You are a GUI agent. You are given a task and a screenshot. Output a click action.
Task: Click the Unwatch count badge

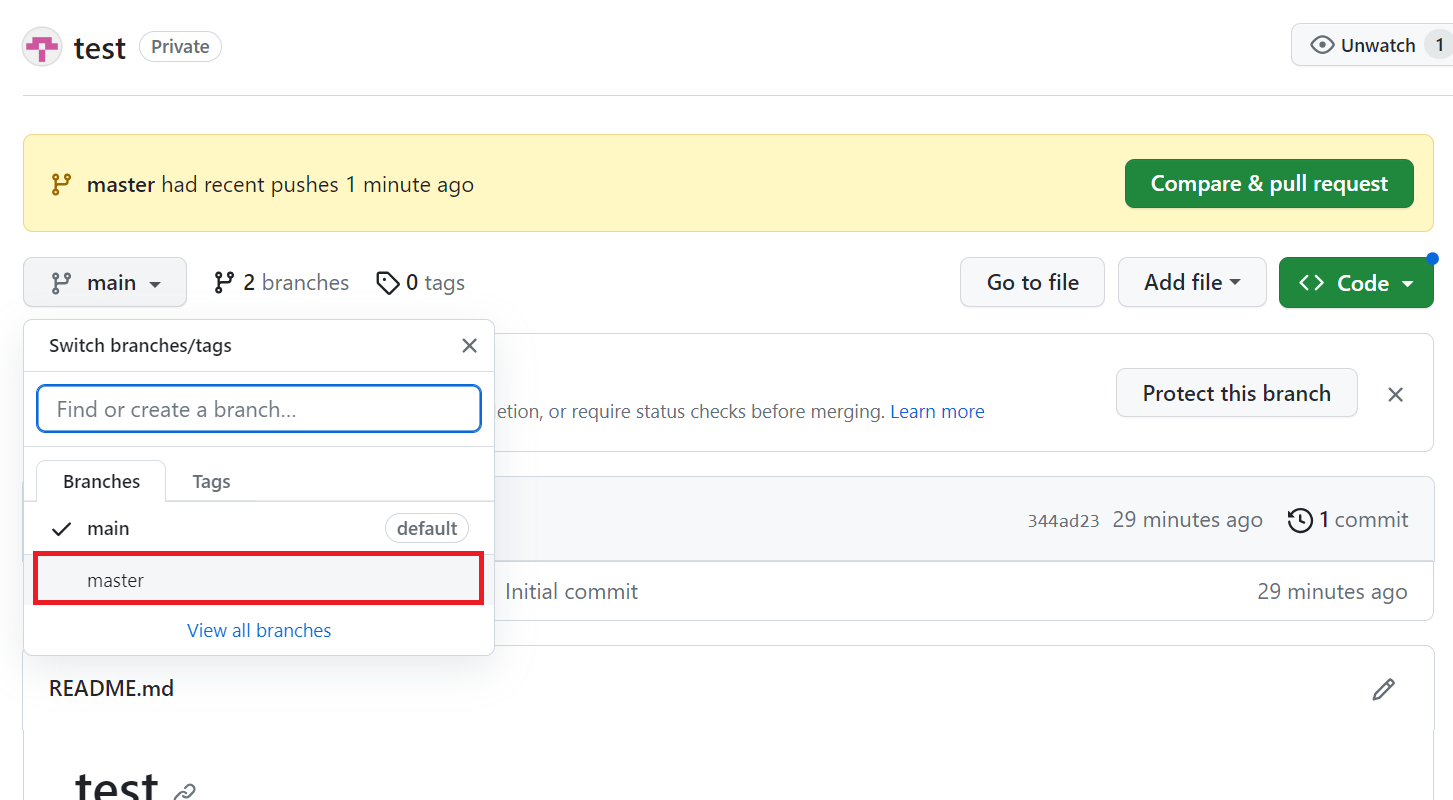point(1439,45)
